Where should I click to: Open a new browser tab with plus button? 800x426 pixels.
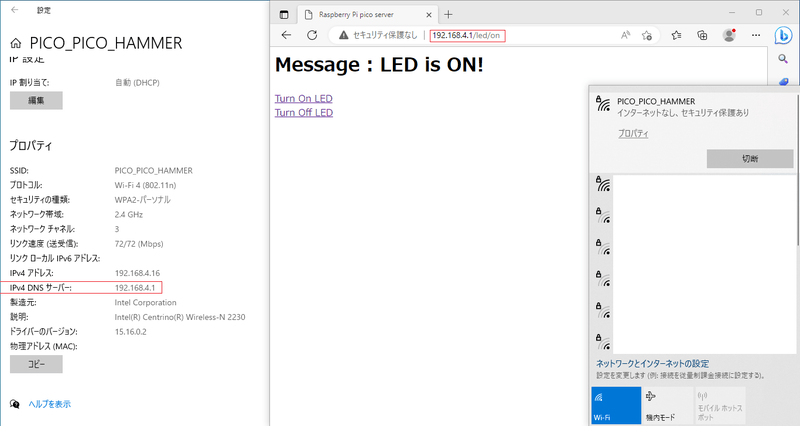point(448,14)
